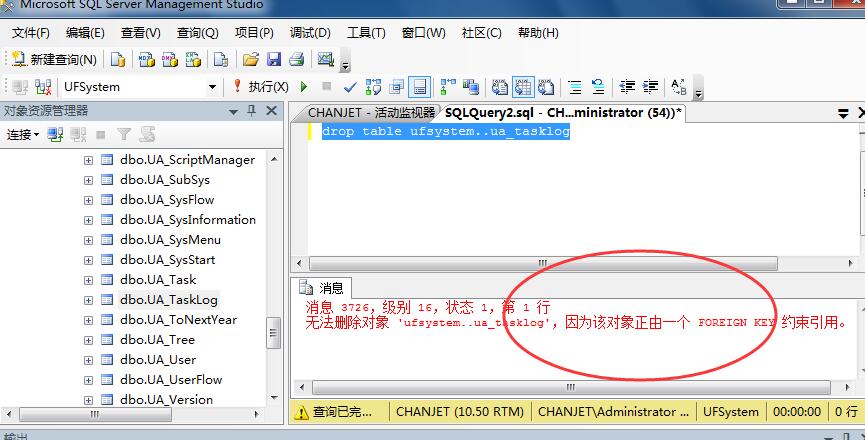Click the Open File folder icon
This screenshot has width=865, height=440.
tap(251, 60)
